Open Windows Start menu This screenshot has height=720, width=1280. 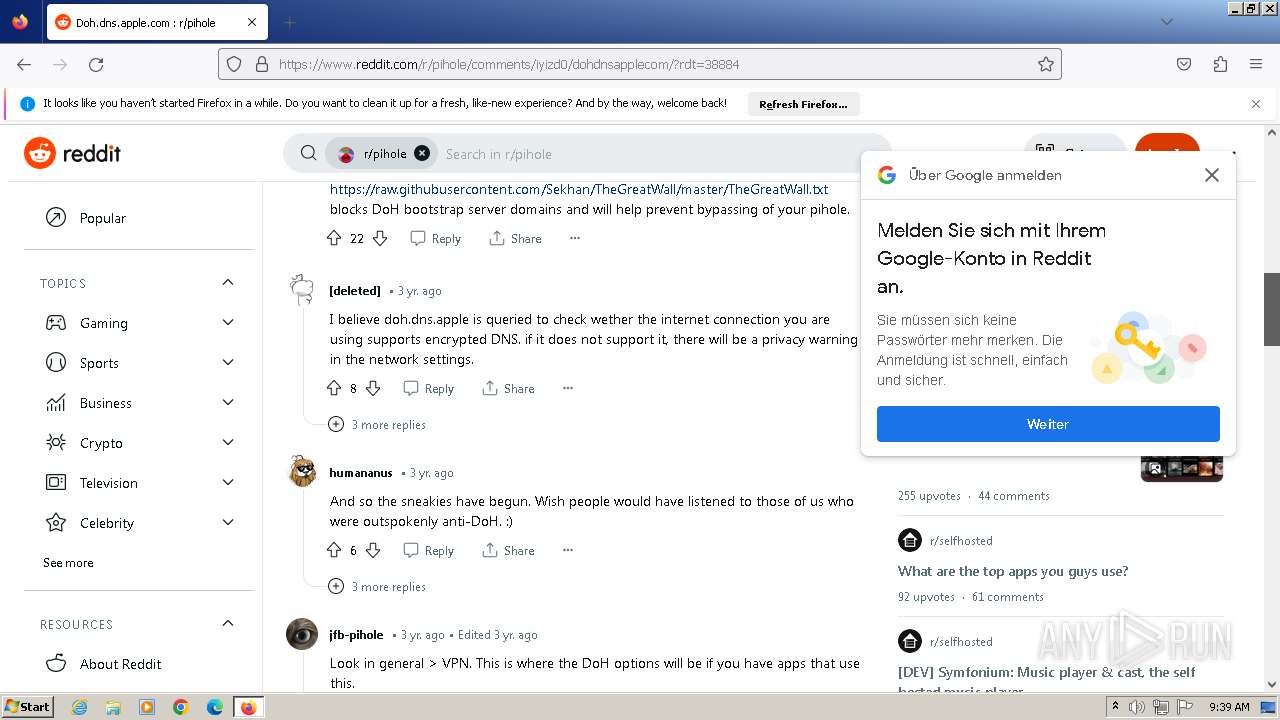pos(27,707)
